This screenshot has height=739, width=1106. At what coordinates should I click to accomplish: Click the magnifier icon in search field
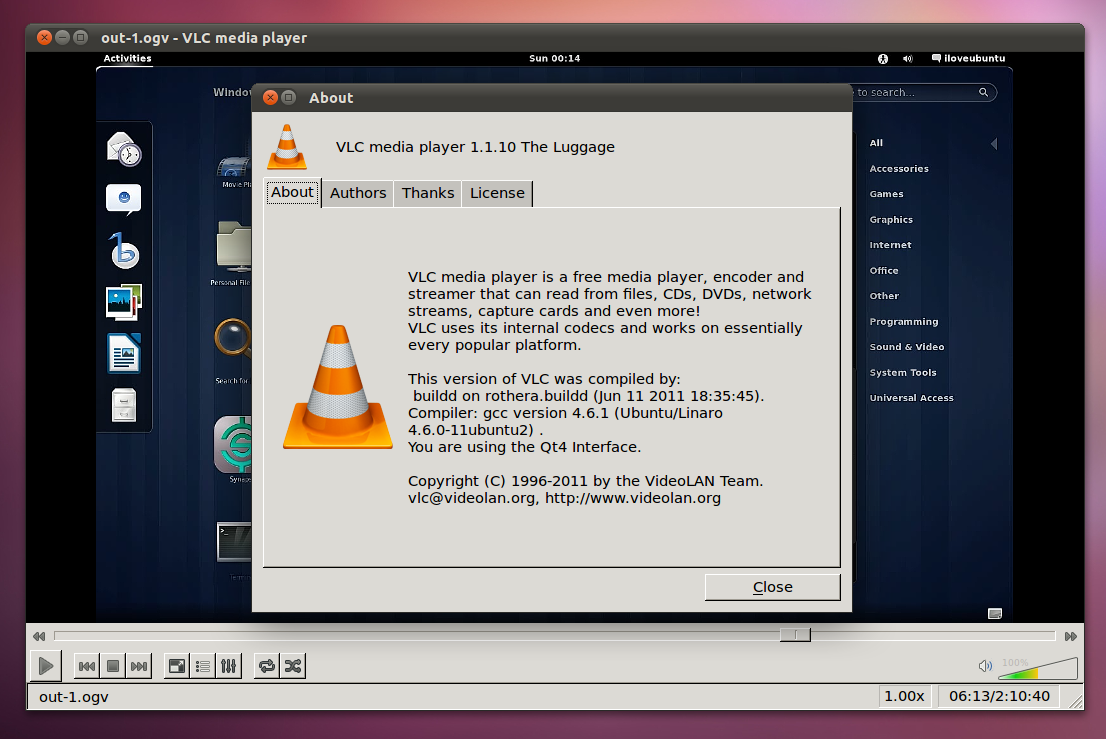pyautogui.click(x=983, y=92)
